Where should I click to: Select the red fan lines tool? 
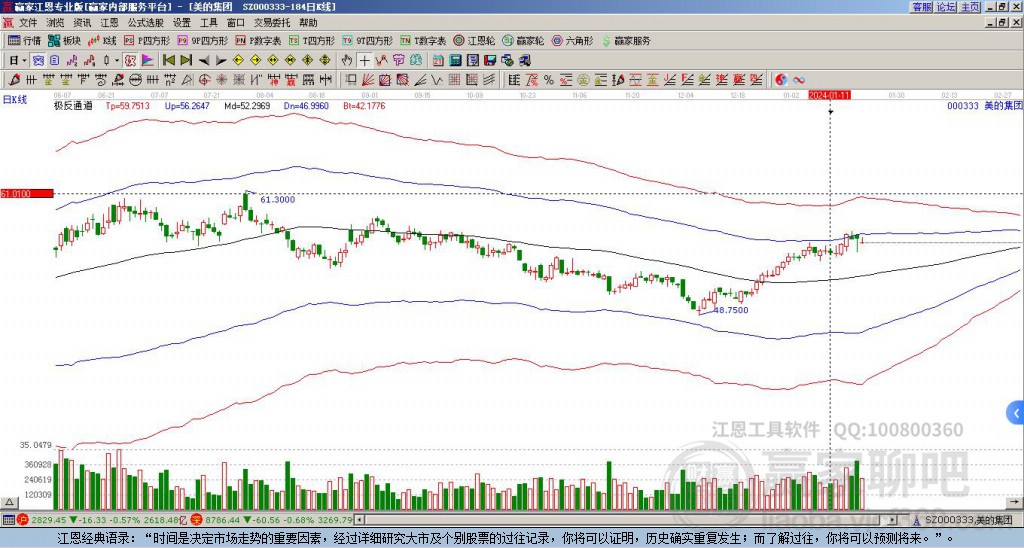click(x=368, y=80)
